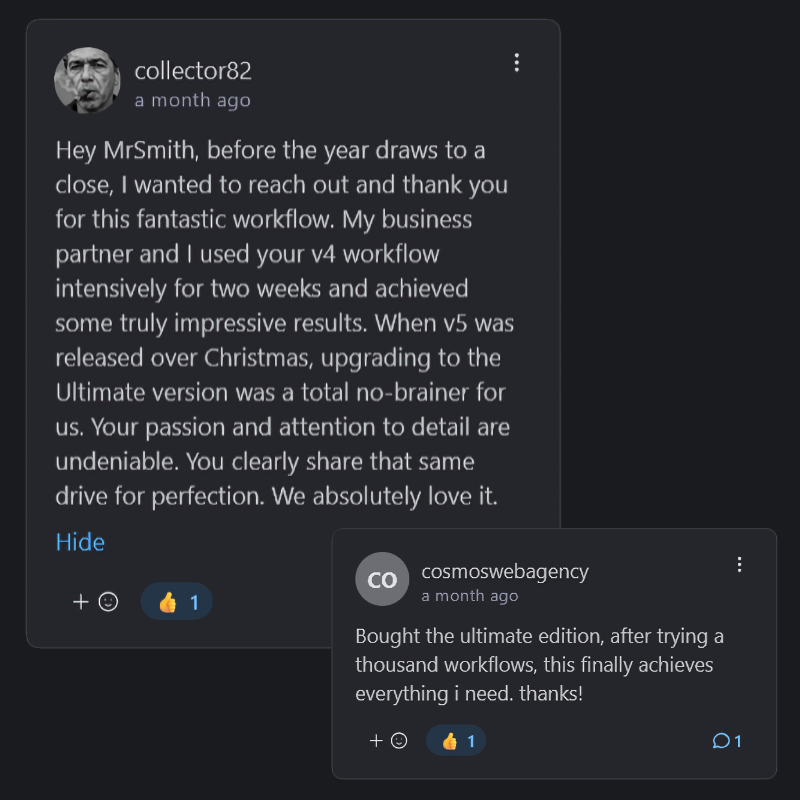
Task: Click the smiley face icon under cosmoswebagency's comment
Action: click(x=399, y=741)
